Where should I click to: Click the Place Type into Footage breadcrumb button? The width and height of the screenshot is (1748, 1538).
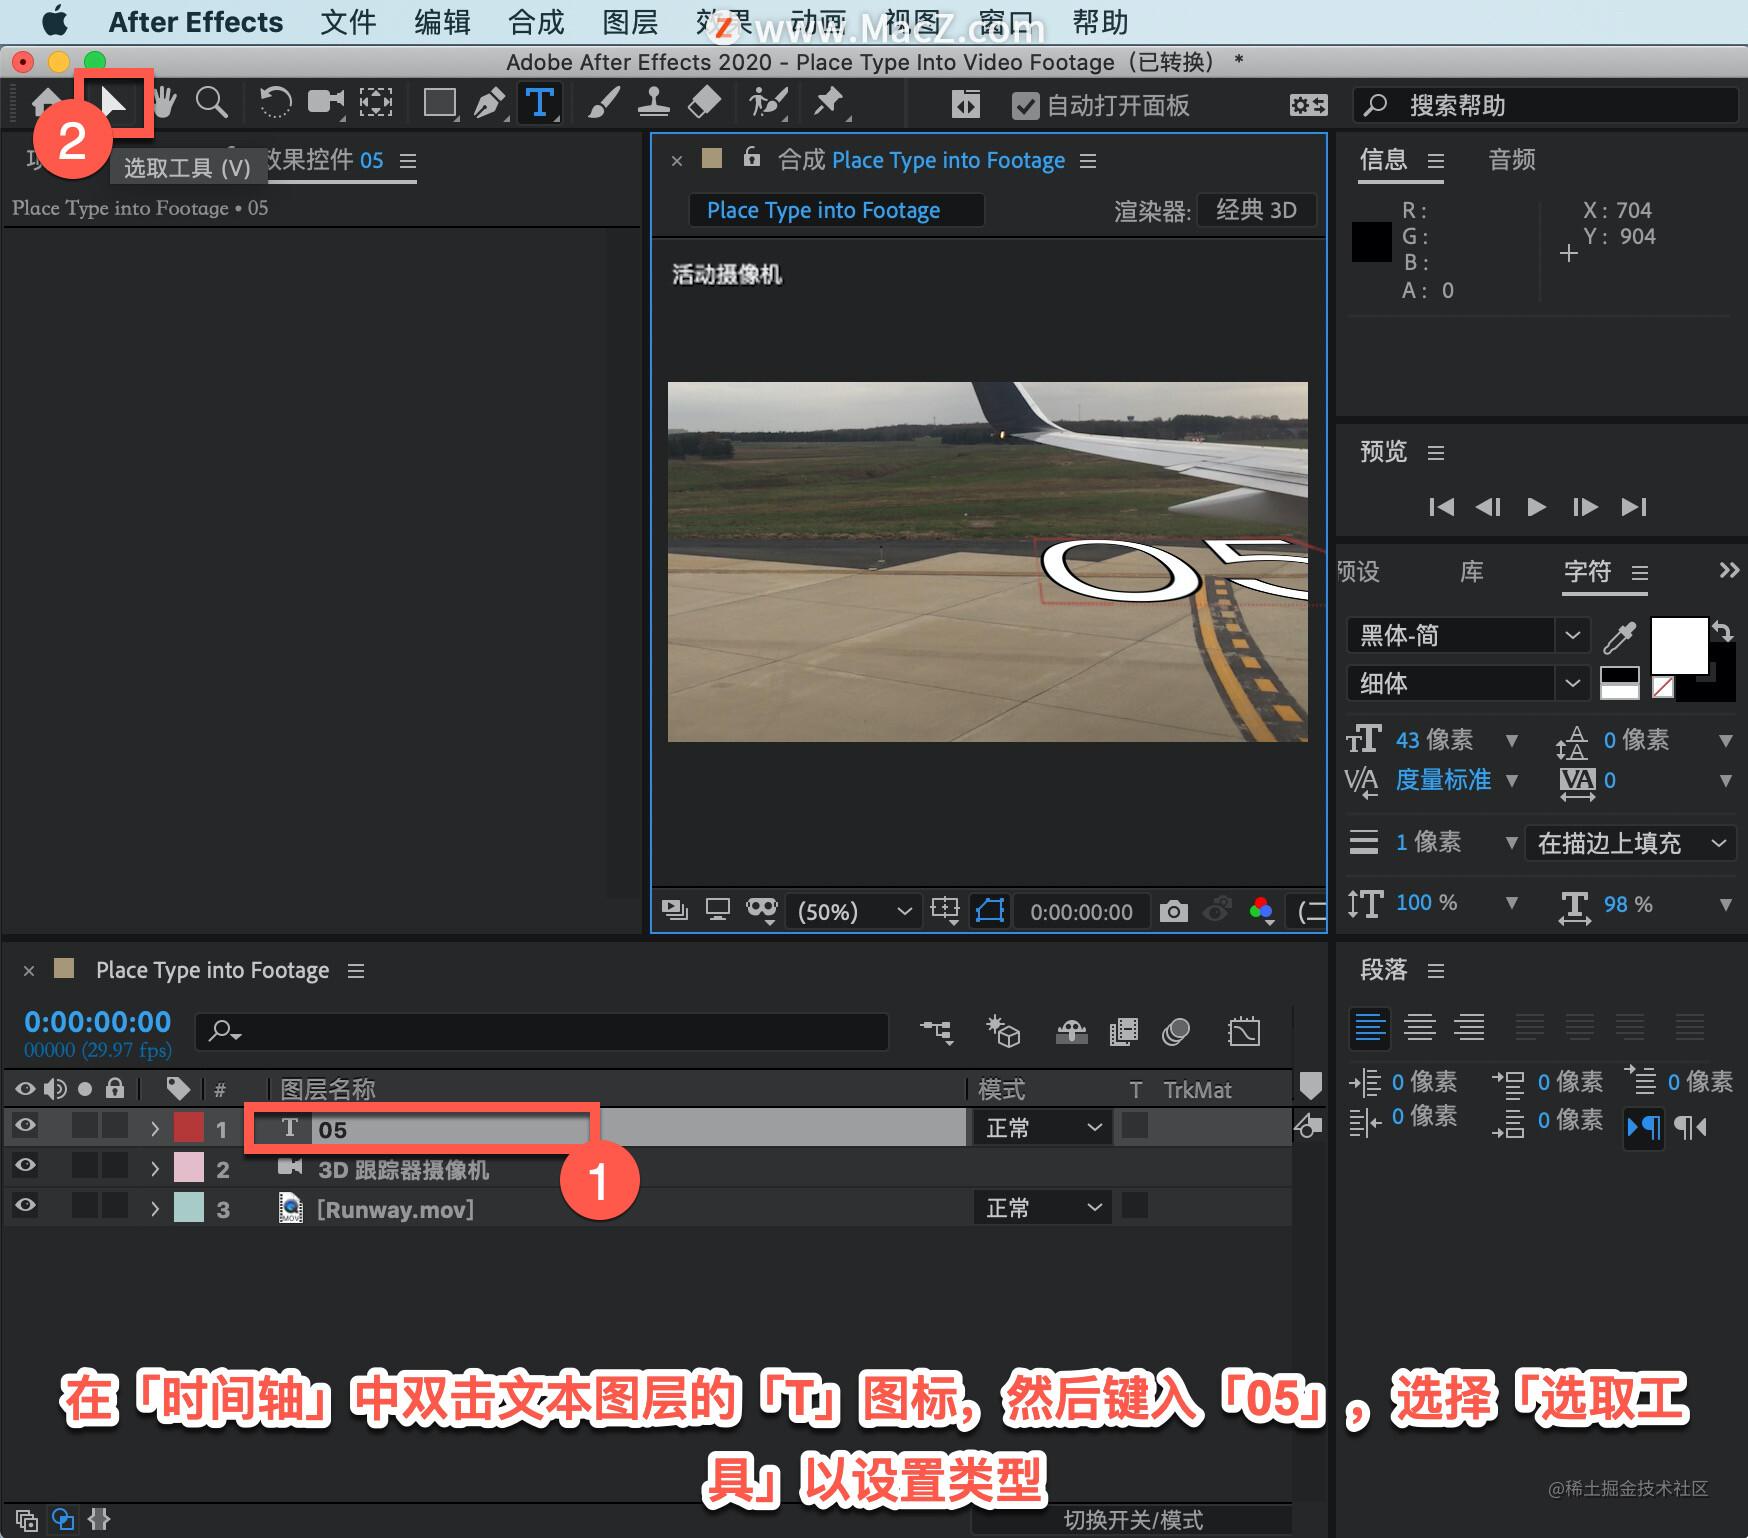pyautogui.click(x=836, y=210)
